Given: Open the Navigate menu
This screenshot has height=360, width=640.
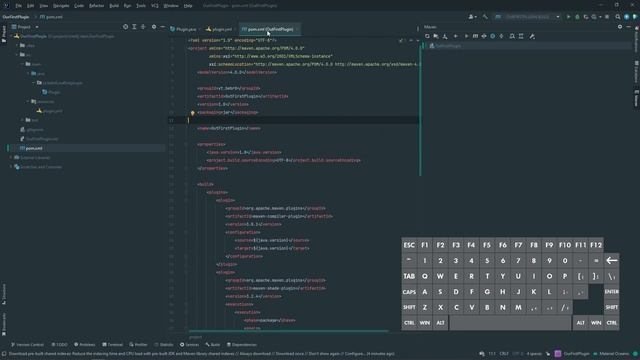Looking at the screenshot, I should coord(61,6).
